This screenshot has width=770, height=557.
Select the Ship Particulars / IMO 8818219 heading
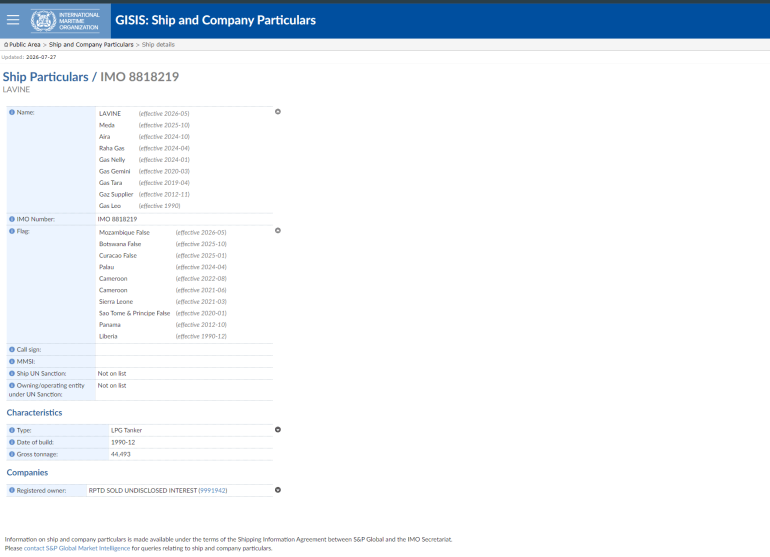(91, 77)
